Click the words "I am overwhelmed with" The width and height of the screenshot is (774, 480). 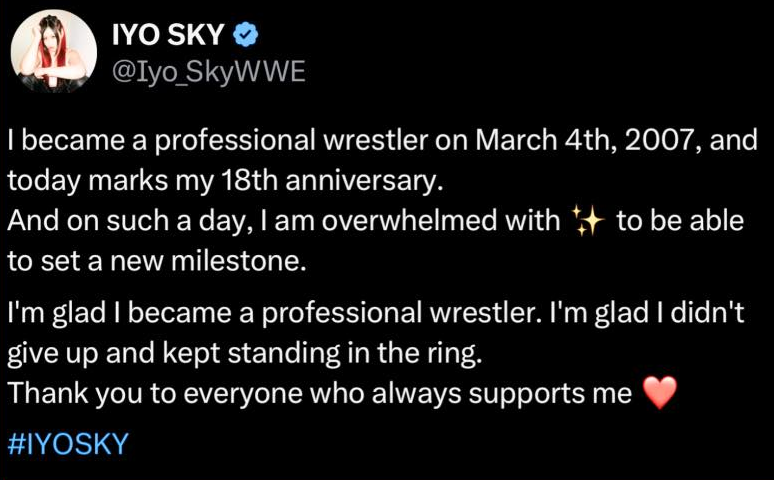pos(407,220)
